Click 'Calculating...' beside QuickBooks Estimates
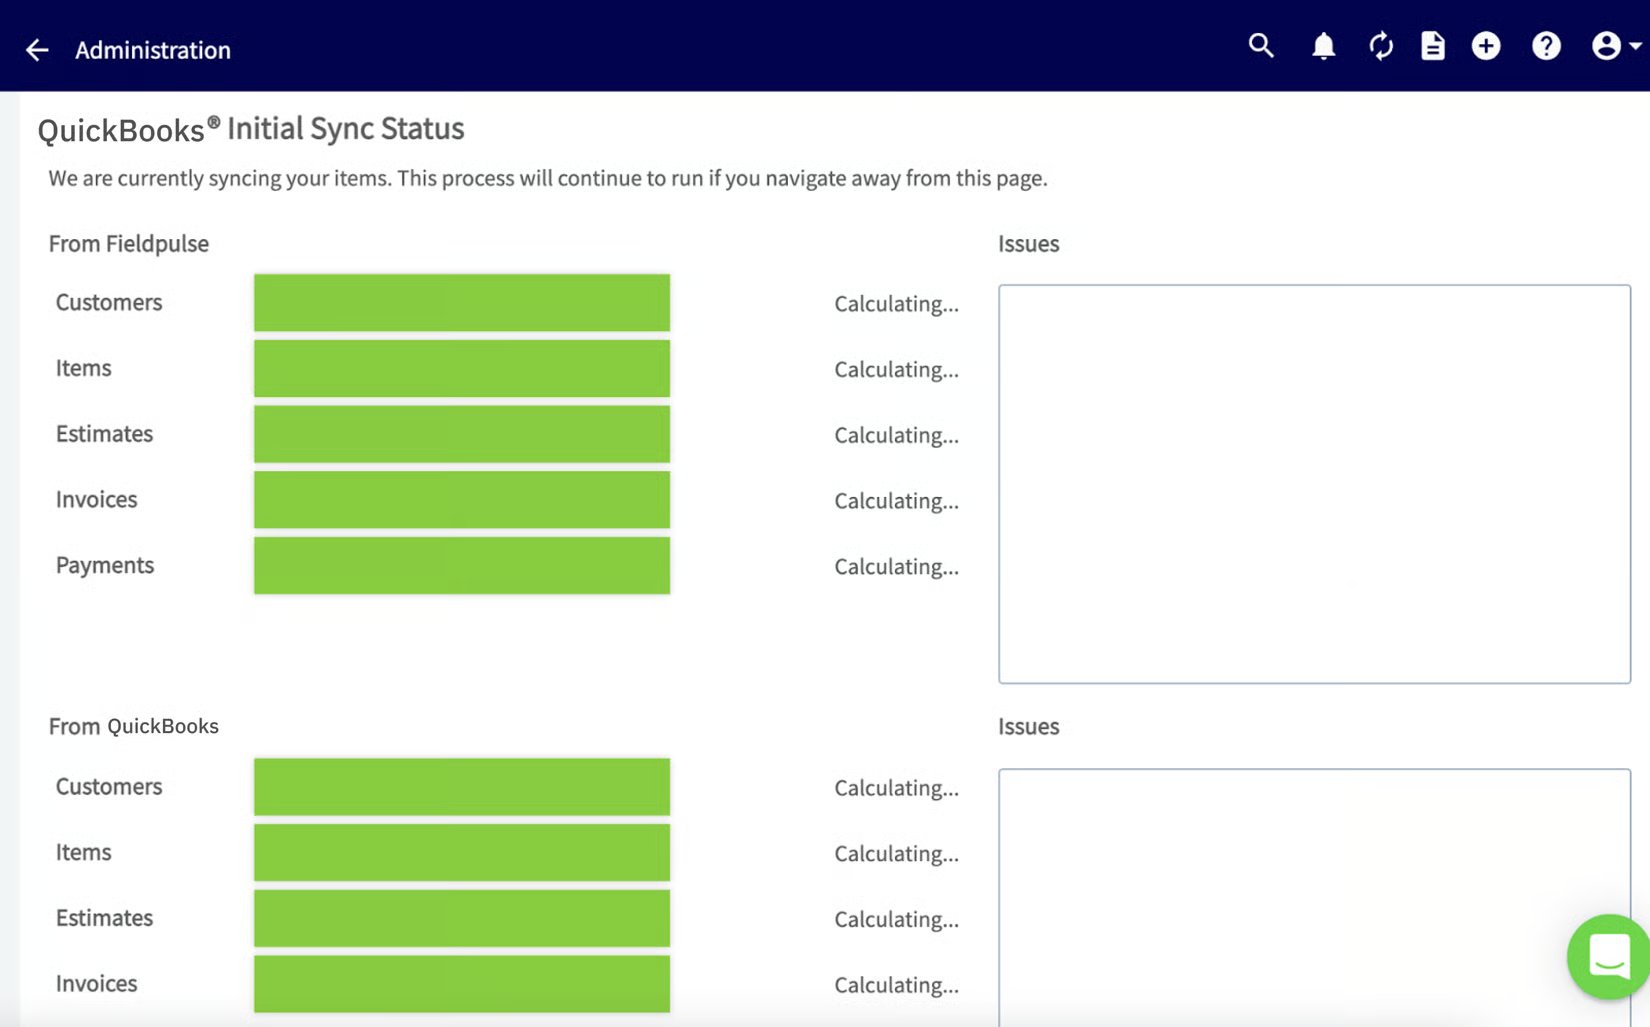 897,920
